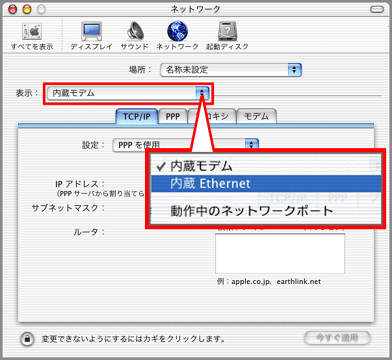This screenshot has height=360, width=392.
Task: Open the 設定 dropdown showing PPP を使用
Action: pos(186,145)
